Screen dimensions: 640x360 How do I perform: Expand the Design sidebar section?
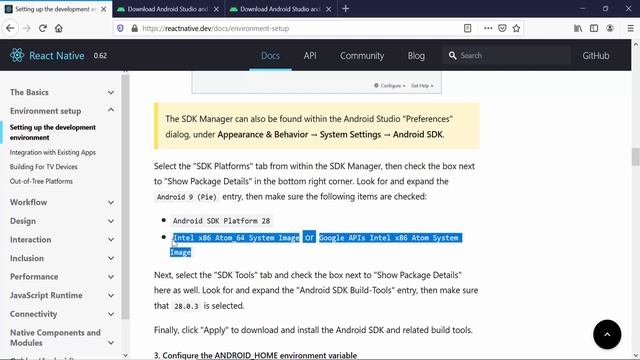click(62, 221)
